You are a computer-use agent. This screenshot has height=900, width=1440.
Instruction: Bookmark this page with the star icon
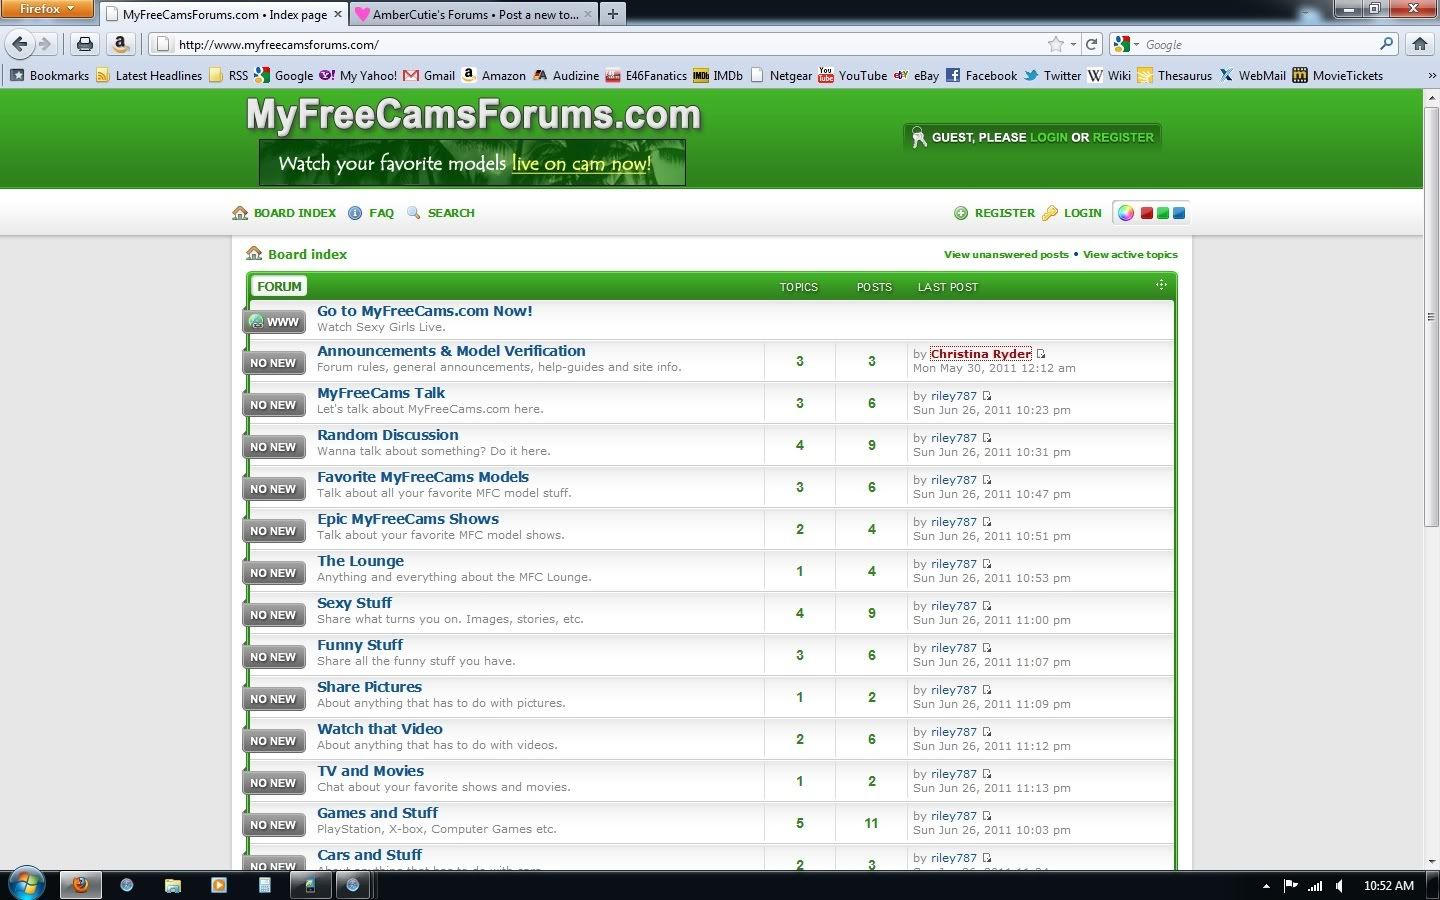(x=1056, y=44)
